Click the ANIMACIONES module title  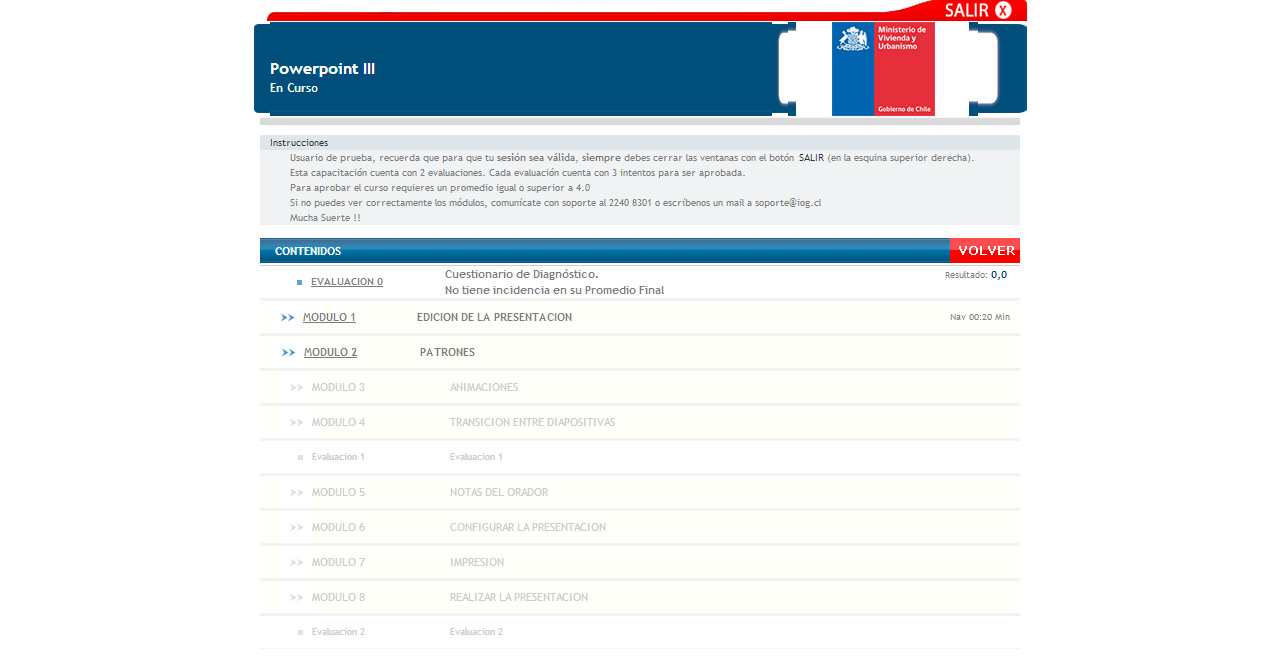[484, 387]
